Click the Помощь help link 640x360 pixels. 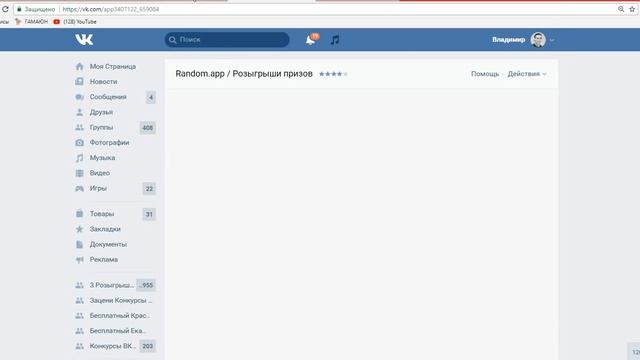485,74
